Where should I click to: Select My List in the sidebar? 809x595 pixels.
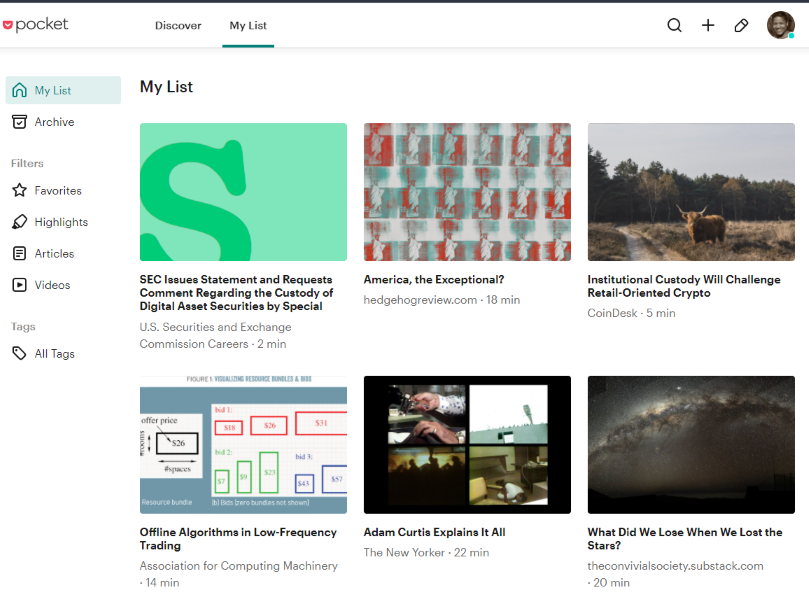[x=53, y=90]
